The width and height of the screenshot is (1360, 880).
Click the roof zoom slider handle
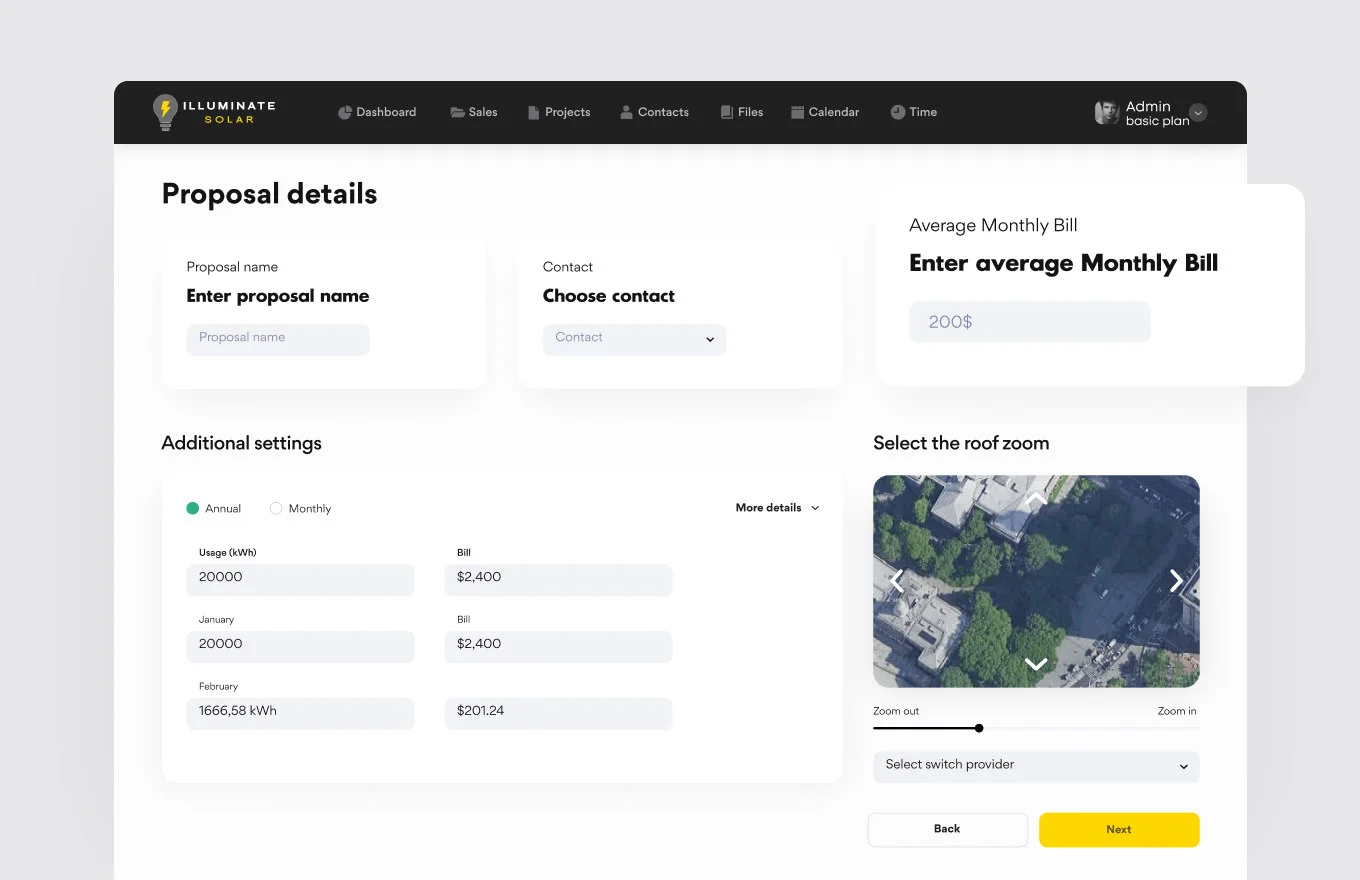(x=979, y=728)
